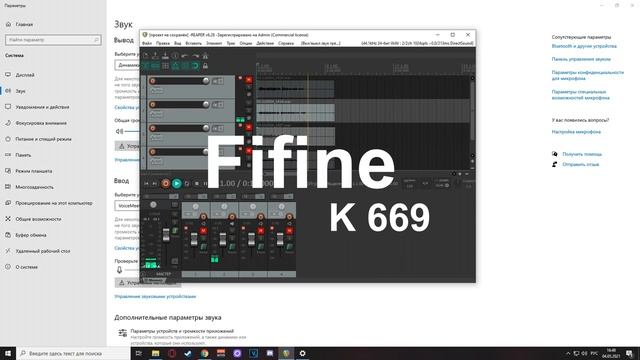Click master fader in REAPER mixer

pos(166,235)
